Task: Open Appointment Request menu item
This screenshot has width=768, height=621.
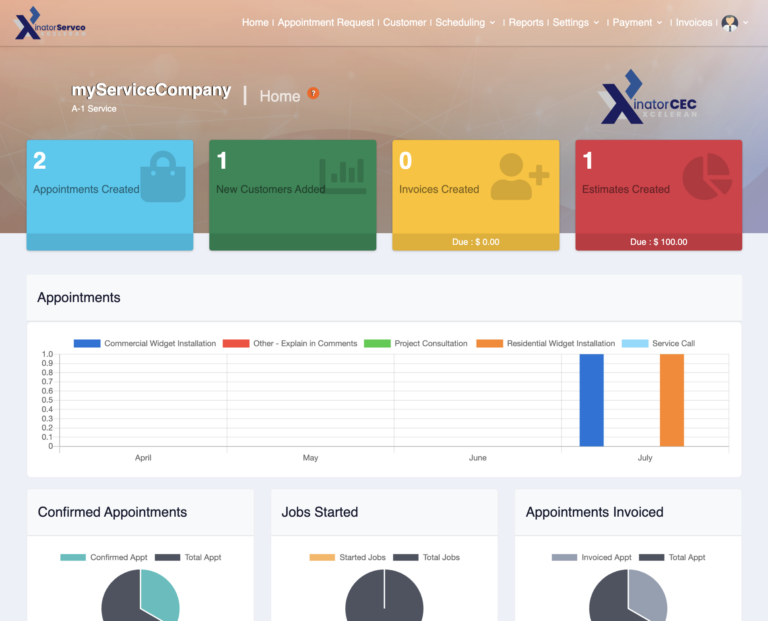Action: 326,23
